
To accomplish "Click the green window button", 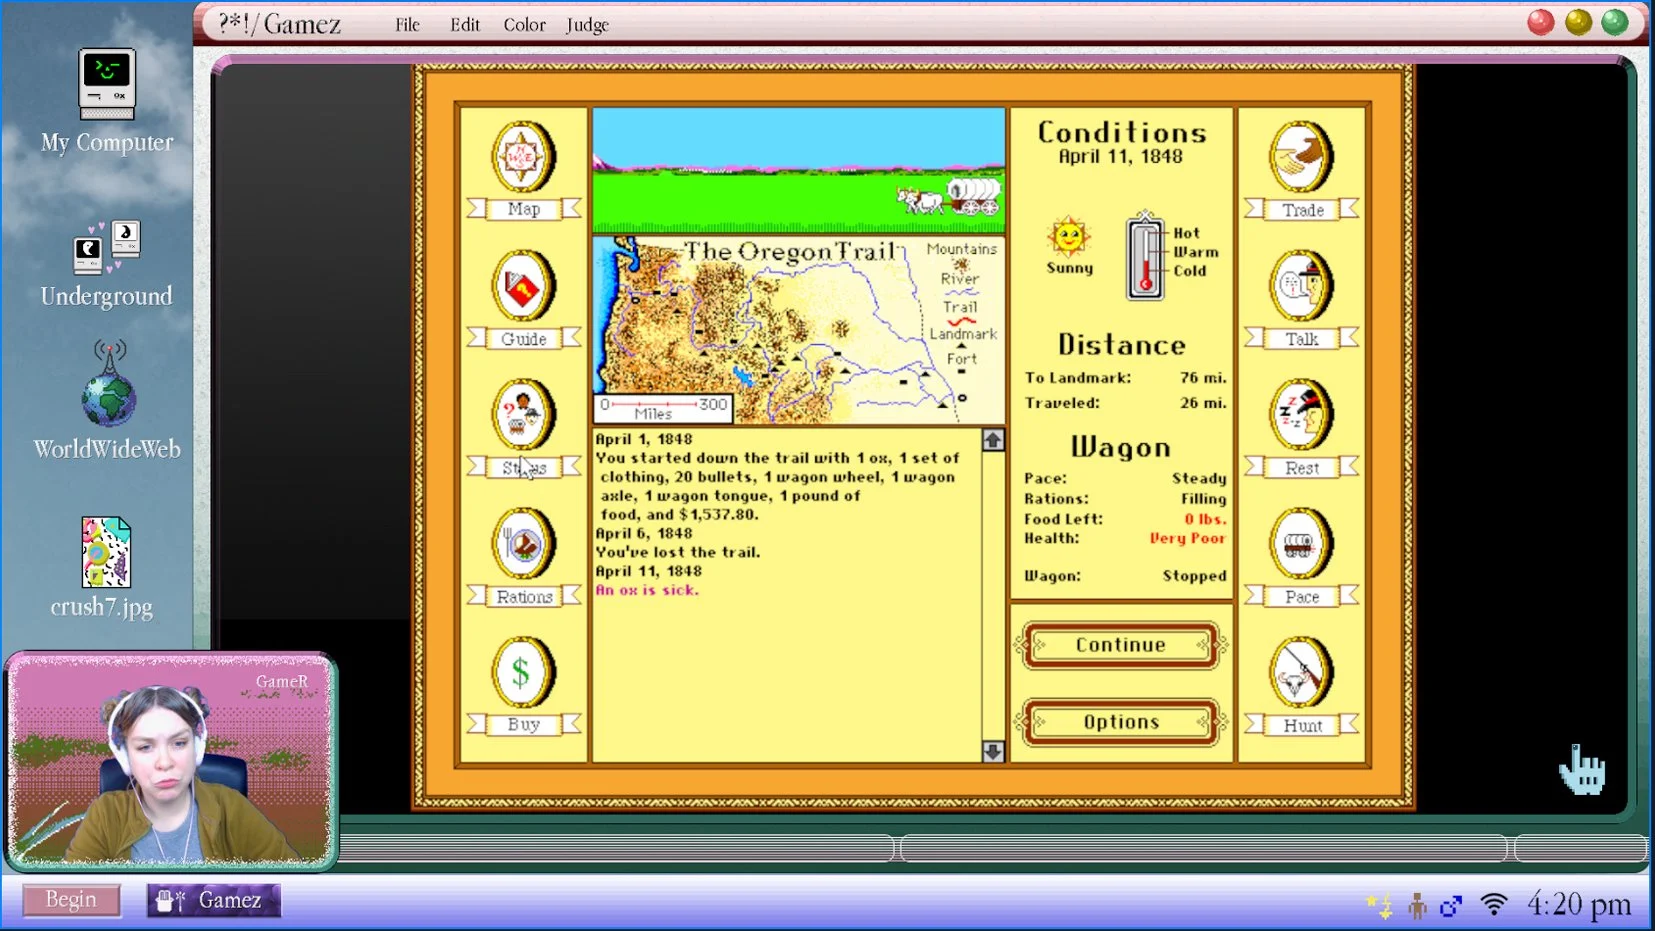I will tap(1615, 23).
